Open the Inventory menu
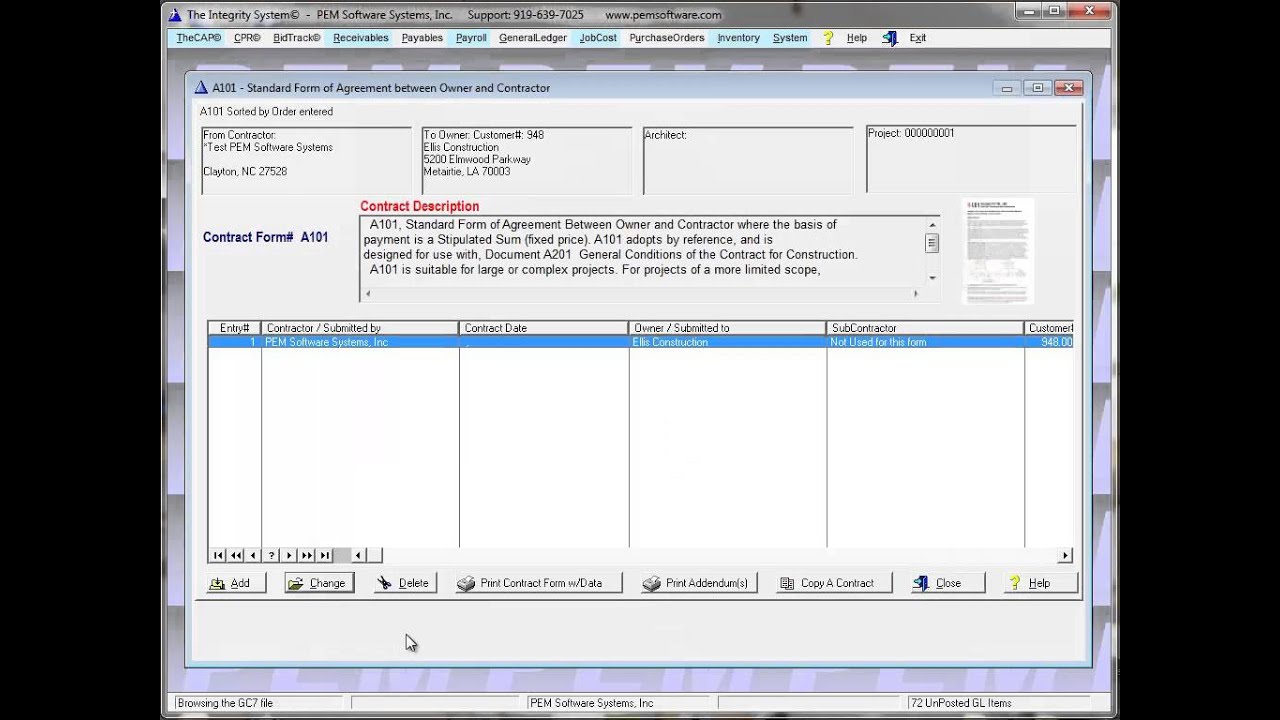1280x720 pixels. click(738, 38)
